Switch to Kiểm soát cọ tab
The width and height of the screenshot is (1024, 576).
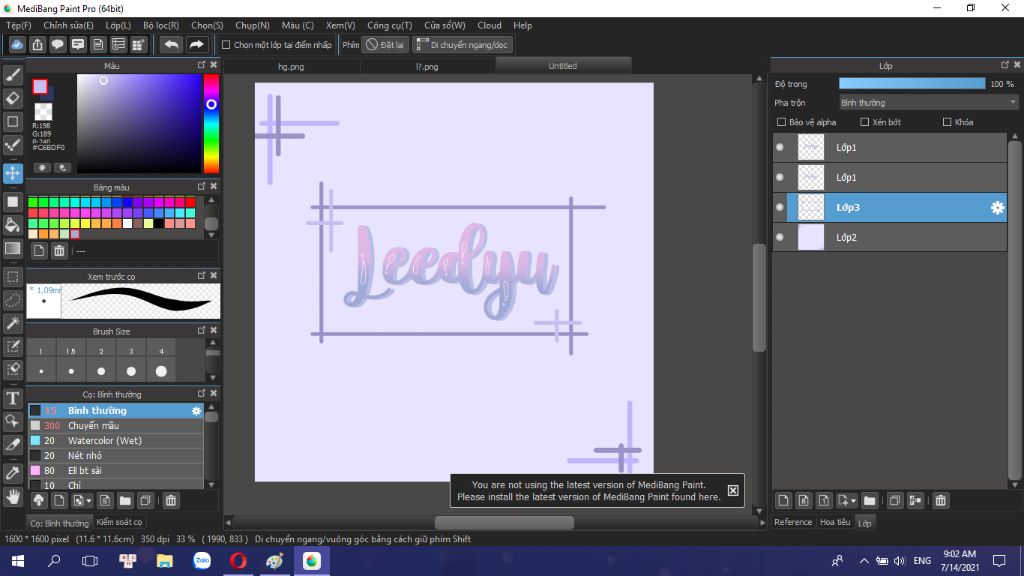coord(119,522)
